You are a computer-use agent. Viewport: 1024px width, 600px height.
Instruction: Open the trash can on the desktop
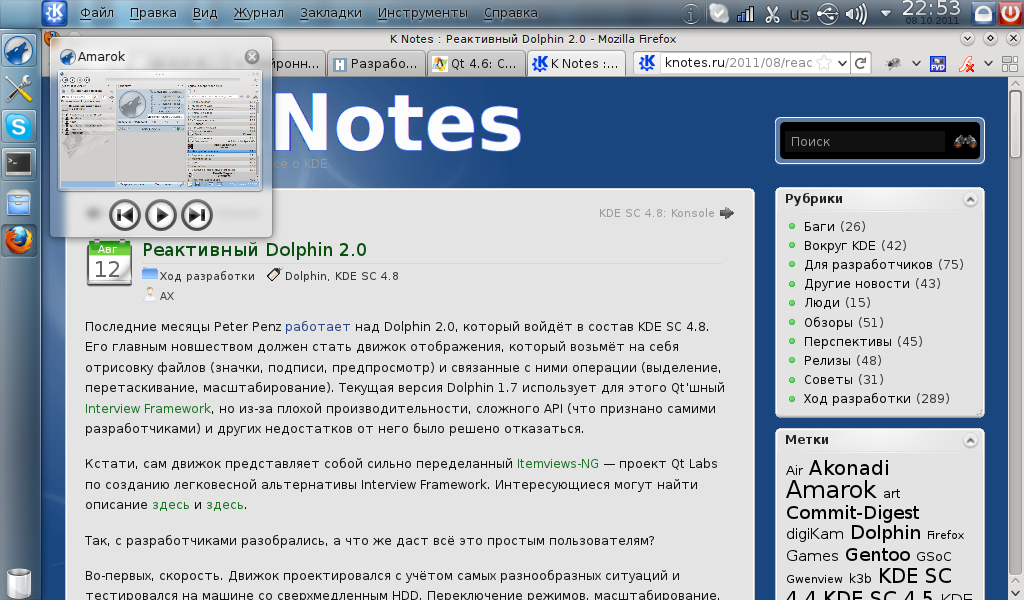[x=19, y=582]
